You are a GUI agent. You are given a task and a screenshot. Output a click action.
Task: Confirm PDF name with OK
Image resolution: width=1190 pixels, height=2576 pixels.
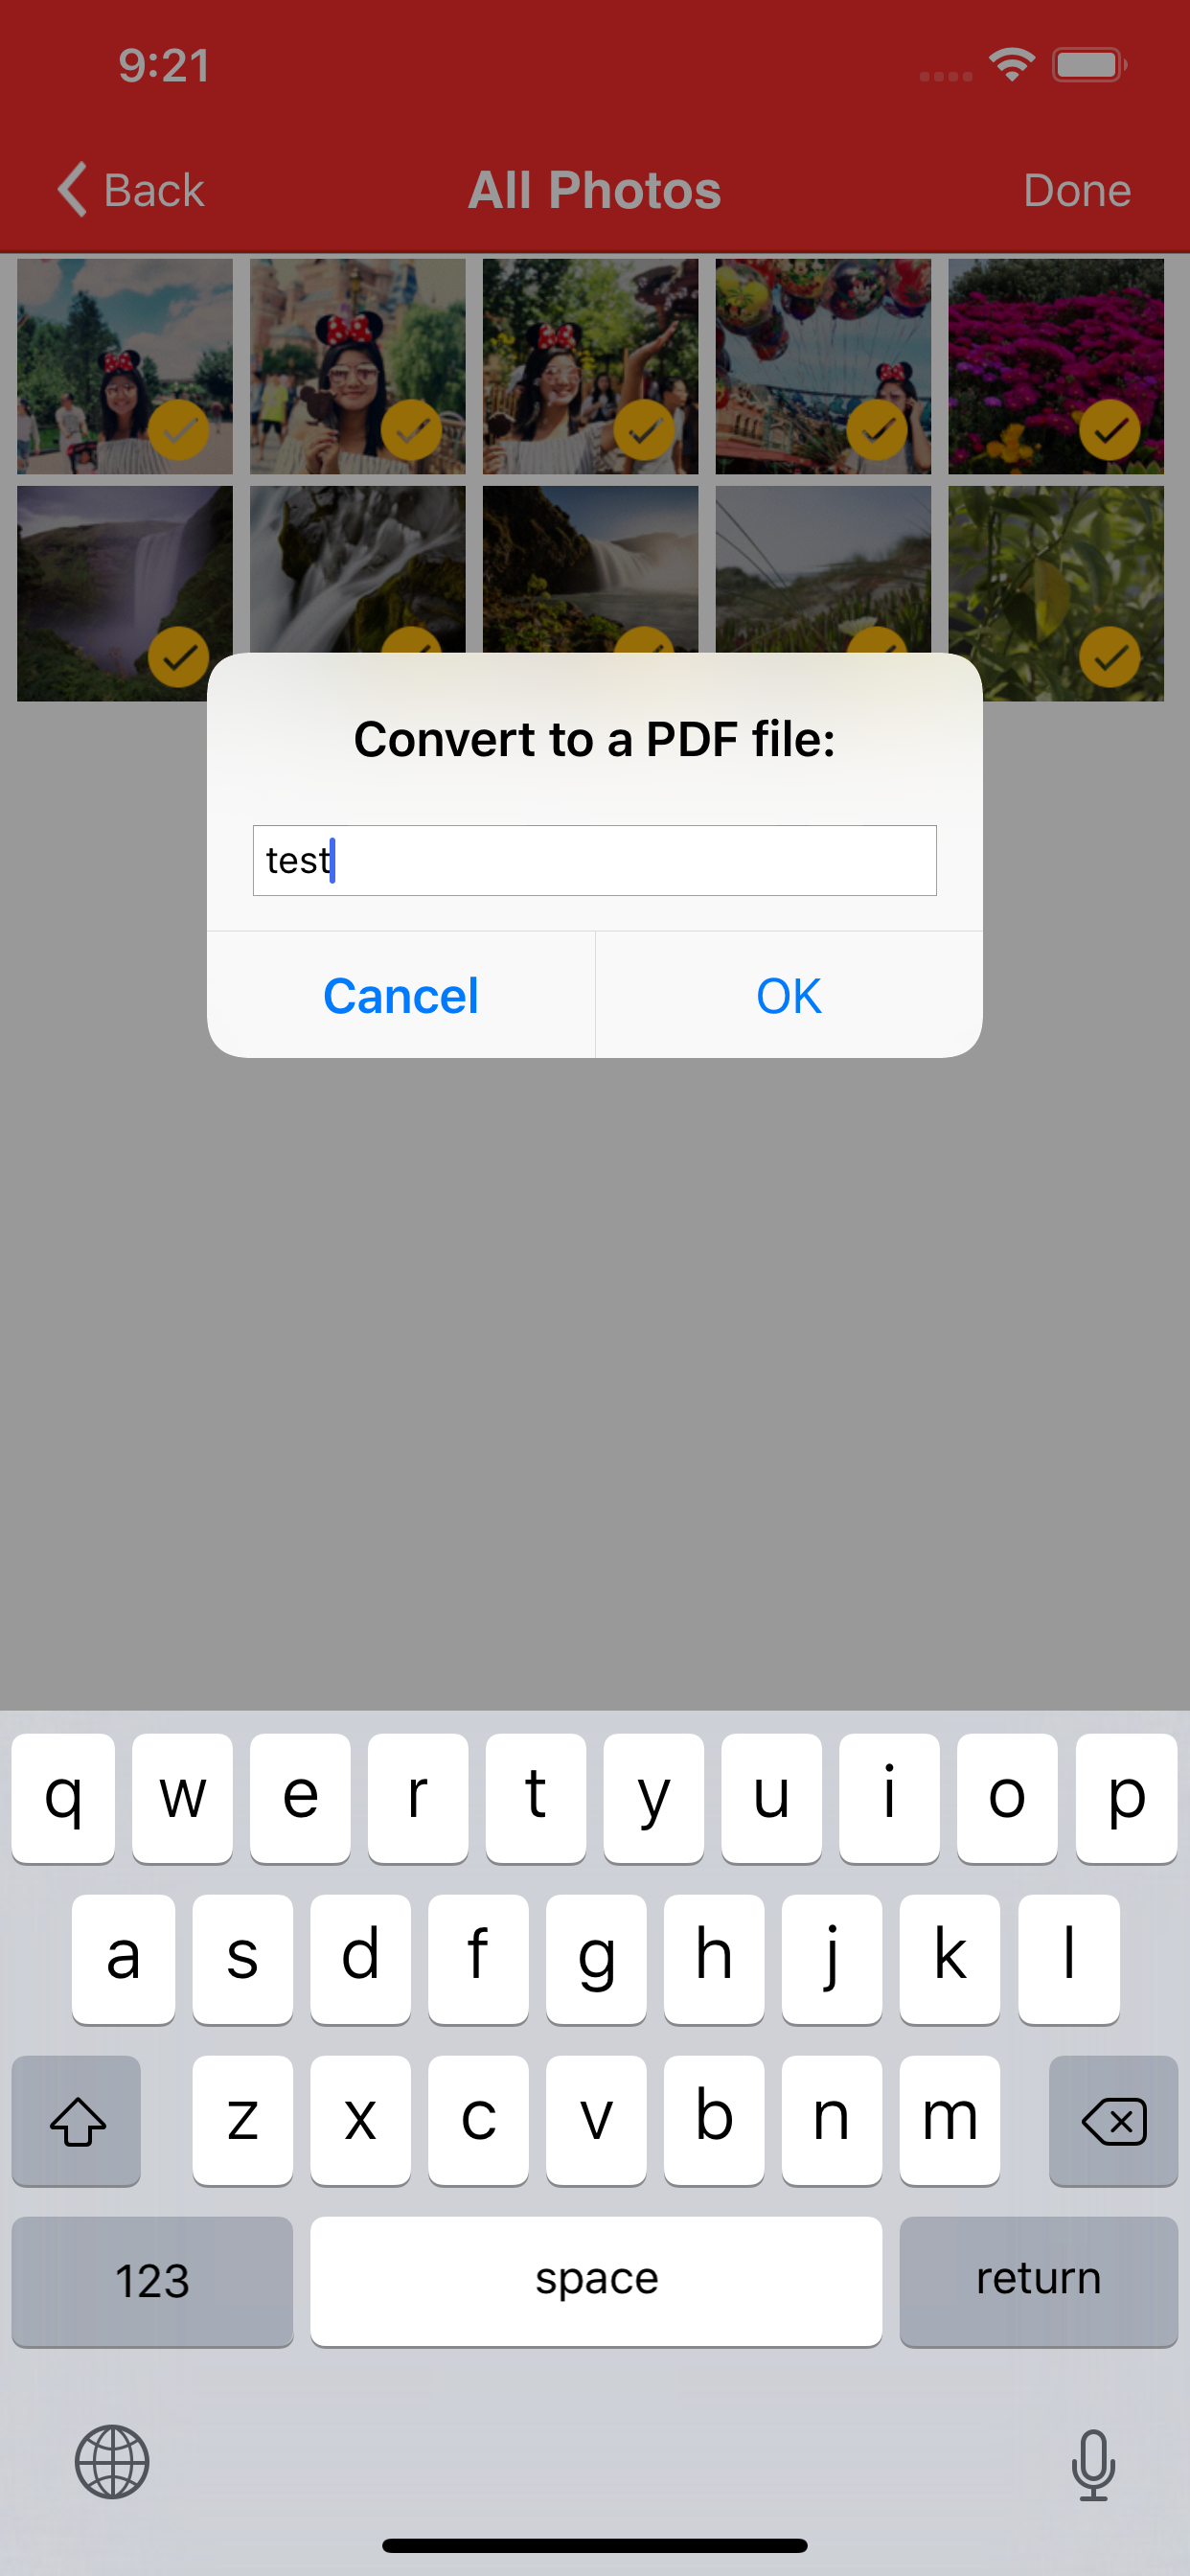789,995
